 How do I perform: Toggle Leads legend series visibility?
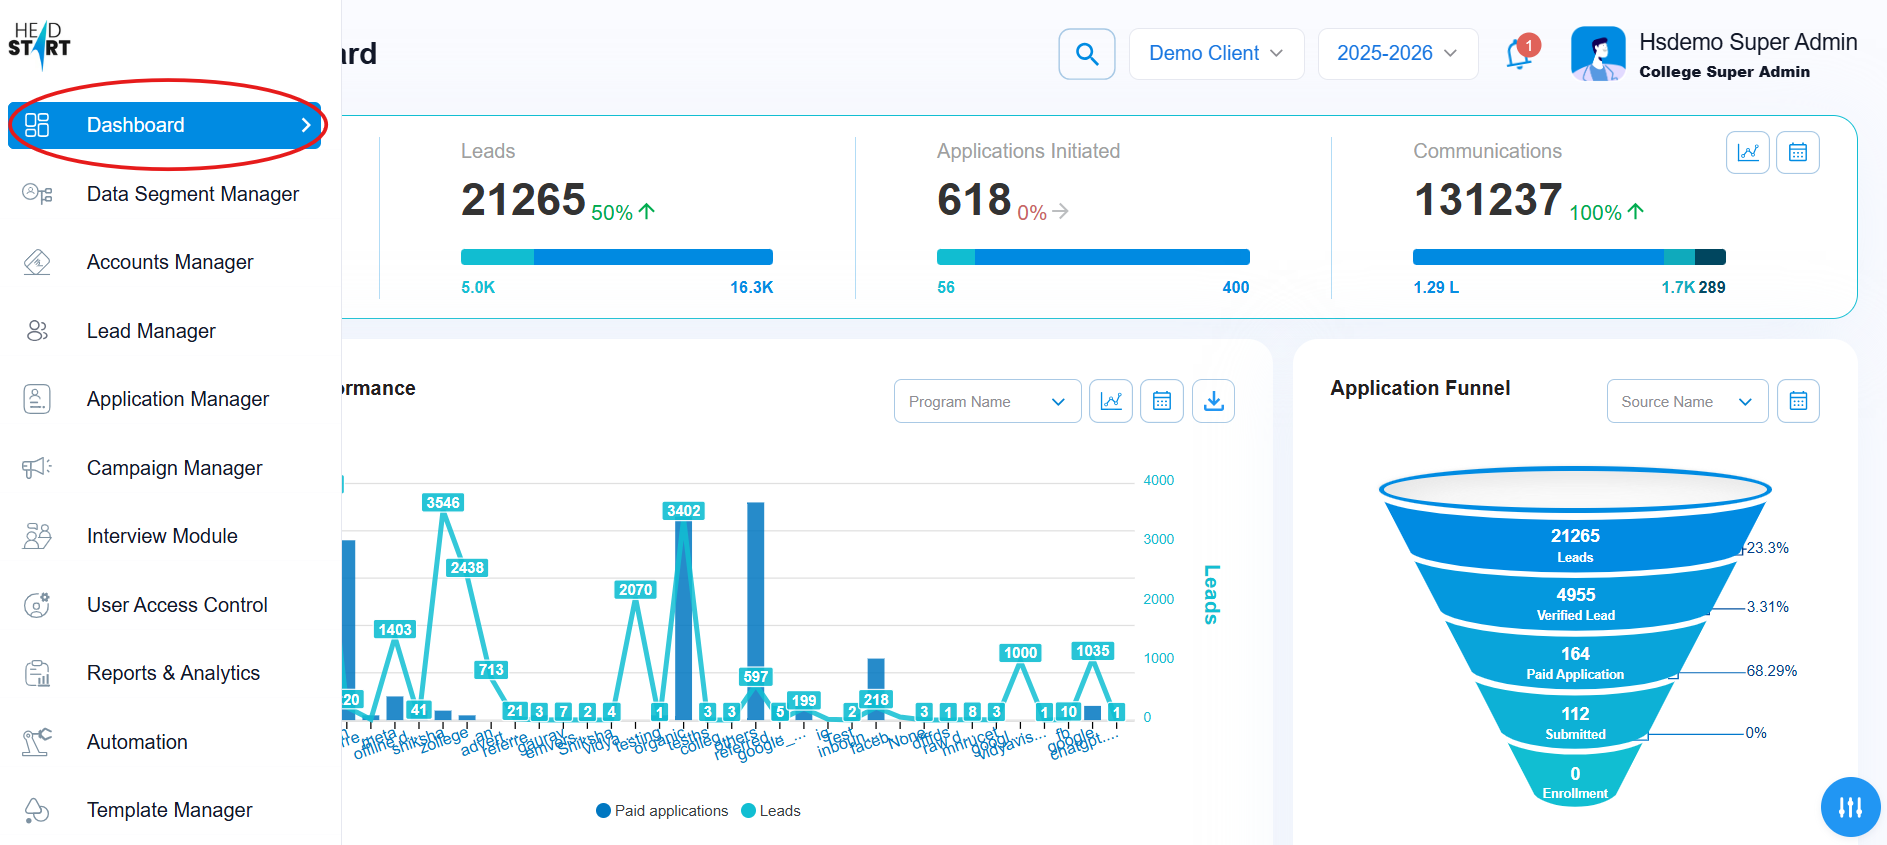[x=771, y=811]
